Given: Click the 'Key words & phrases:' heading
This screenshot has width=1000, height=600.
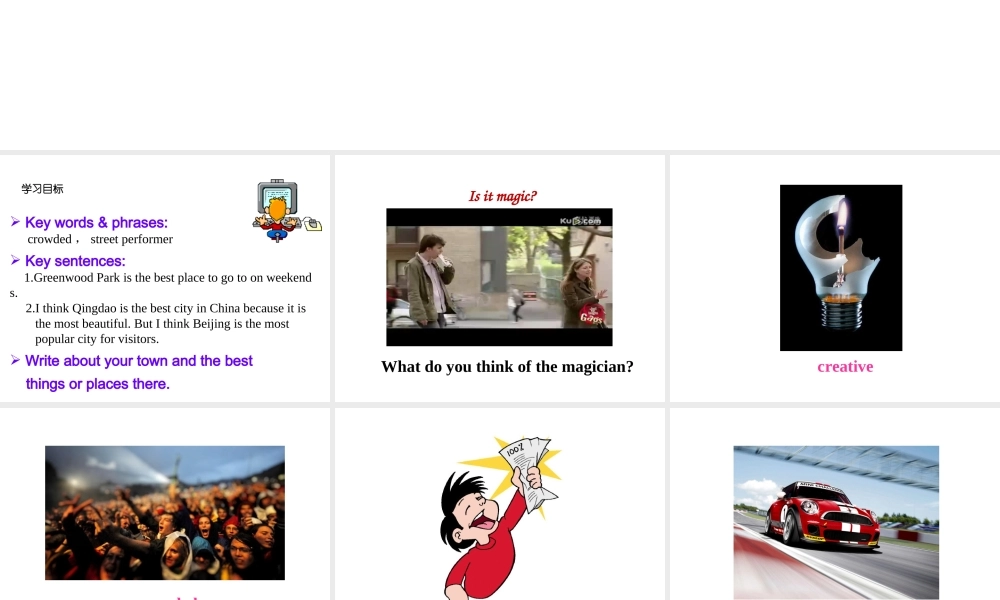Looking at the screenshot, I should pos(96,223).
